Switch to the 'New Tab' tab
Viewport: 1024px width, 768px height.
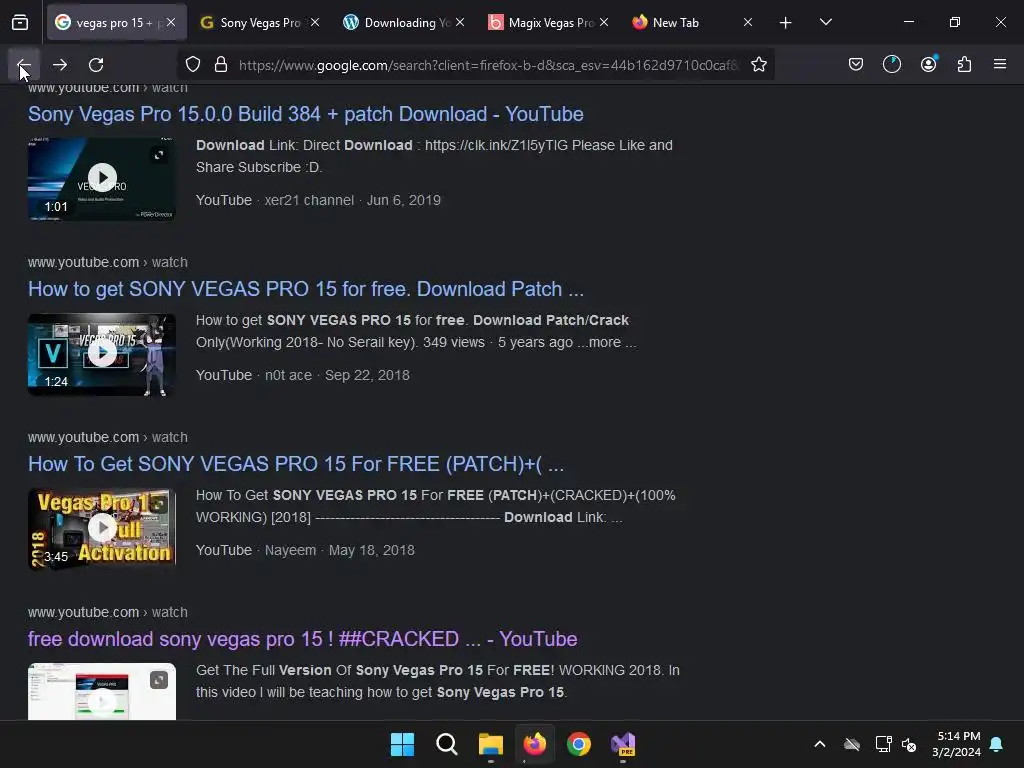coord(692,23)
